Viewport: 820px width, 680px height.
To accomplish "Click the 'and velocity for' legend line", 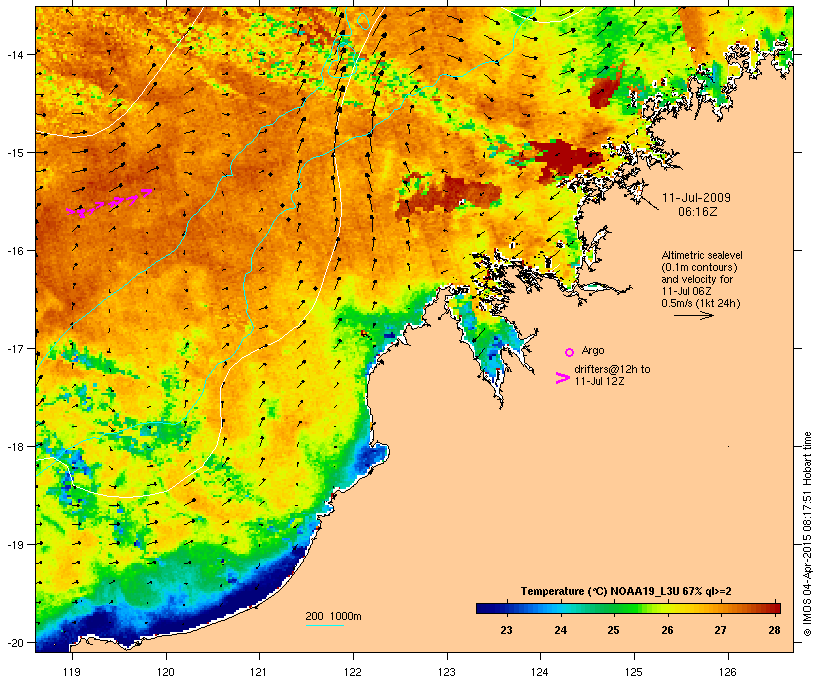I will (697, 279).
